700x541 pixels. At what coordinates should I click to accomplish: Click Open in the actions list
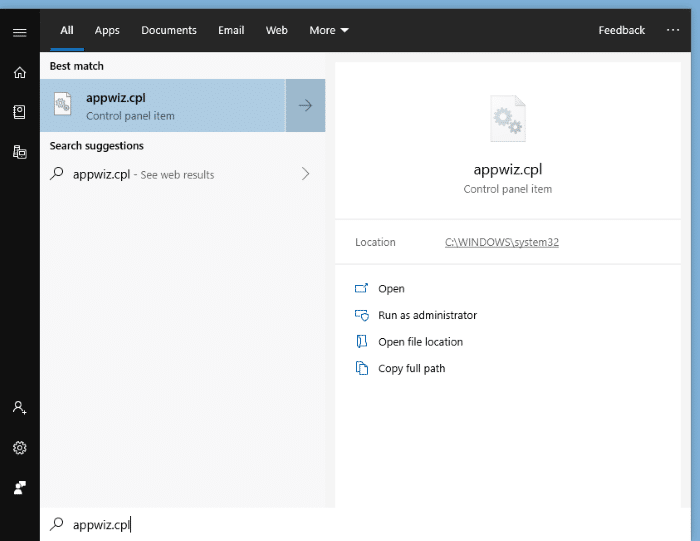click(391, 289)
